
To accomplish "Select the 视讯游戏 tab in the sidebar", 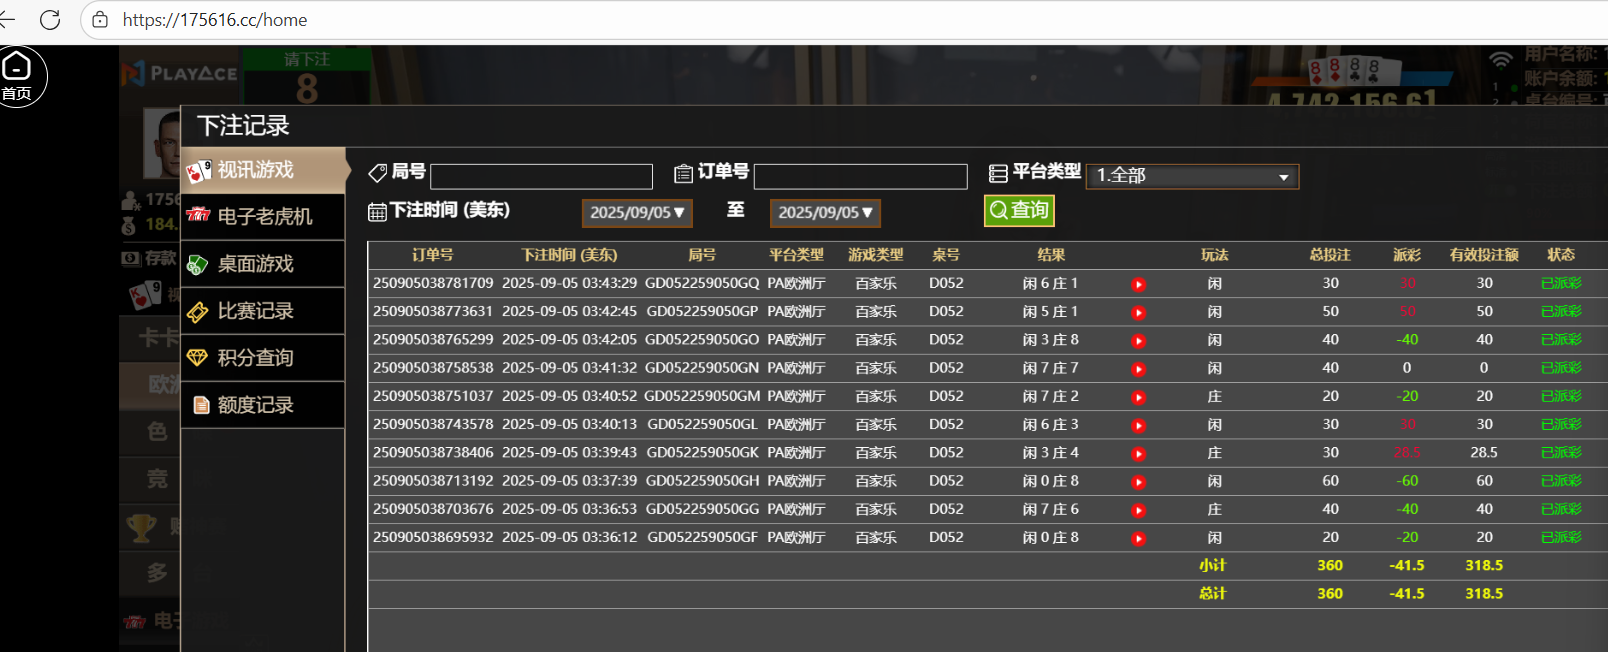I will click(263, 170).
